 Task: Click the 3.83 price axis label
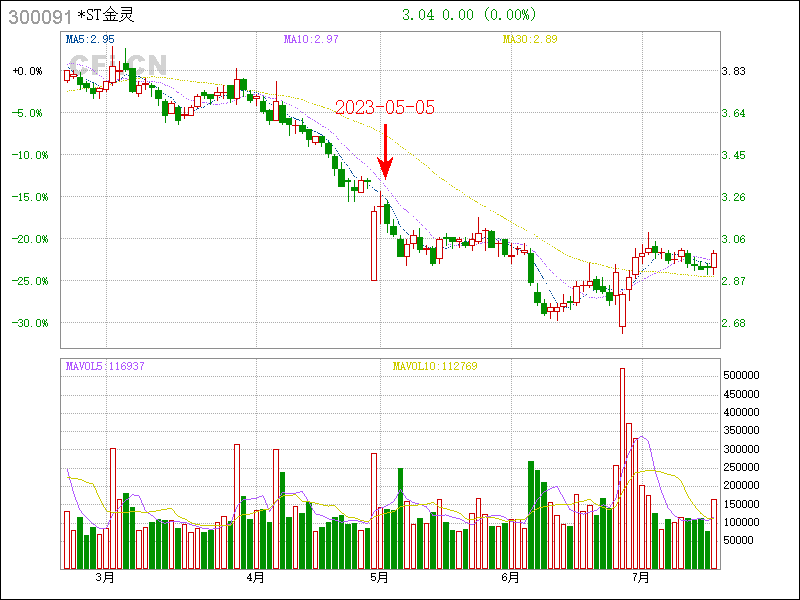(x=734, y=71)
